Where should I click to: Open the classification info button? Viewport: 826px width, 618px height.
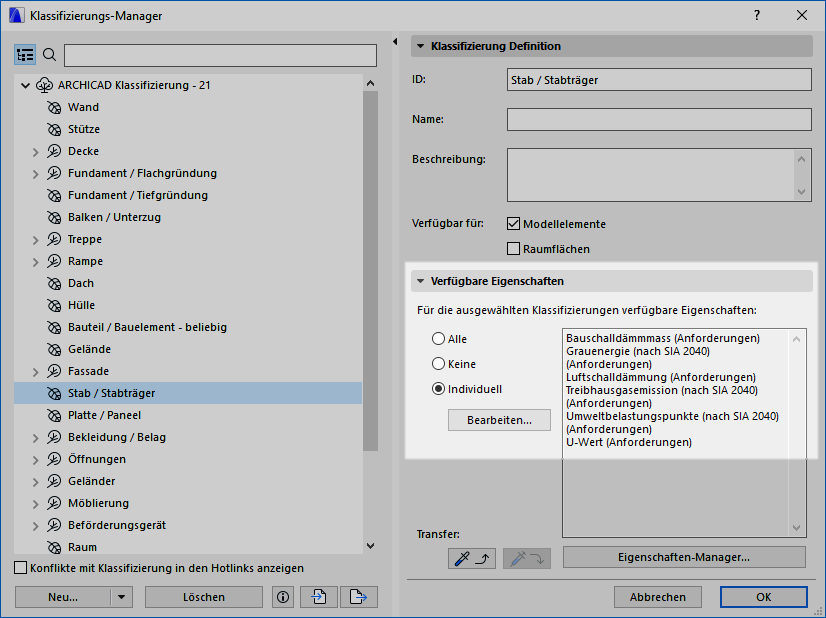[x=283, y=597]
